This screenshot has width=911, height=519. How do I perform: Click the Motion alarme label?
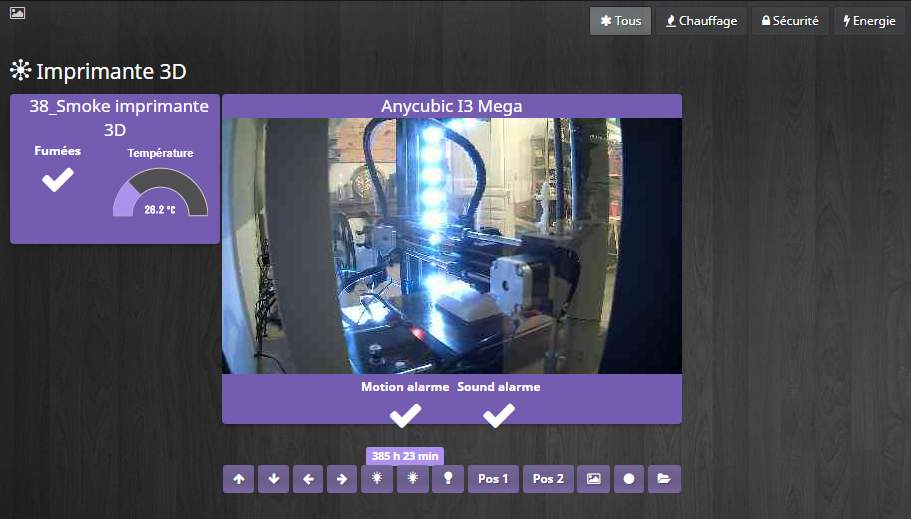click(405, 386)
